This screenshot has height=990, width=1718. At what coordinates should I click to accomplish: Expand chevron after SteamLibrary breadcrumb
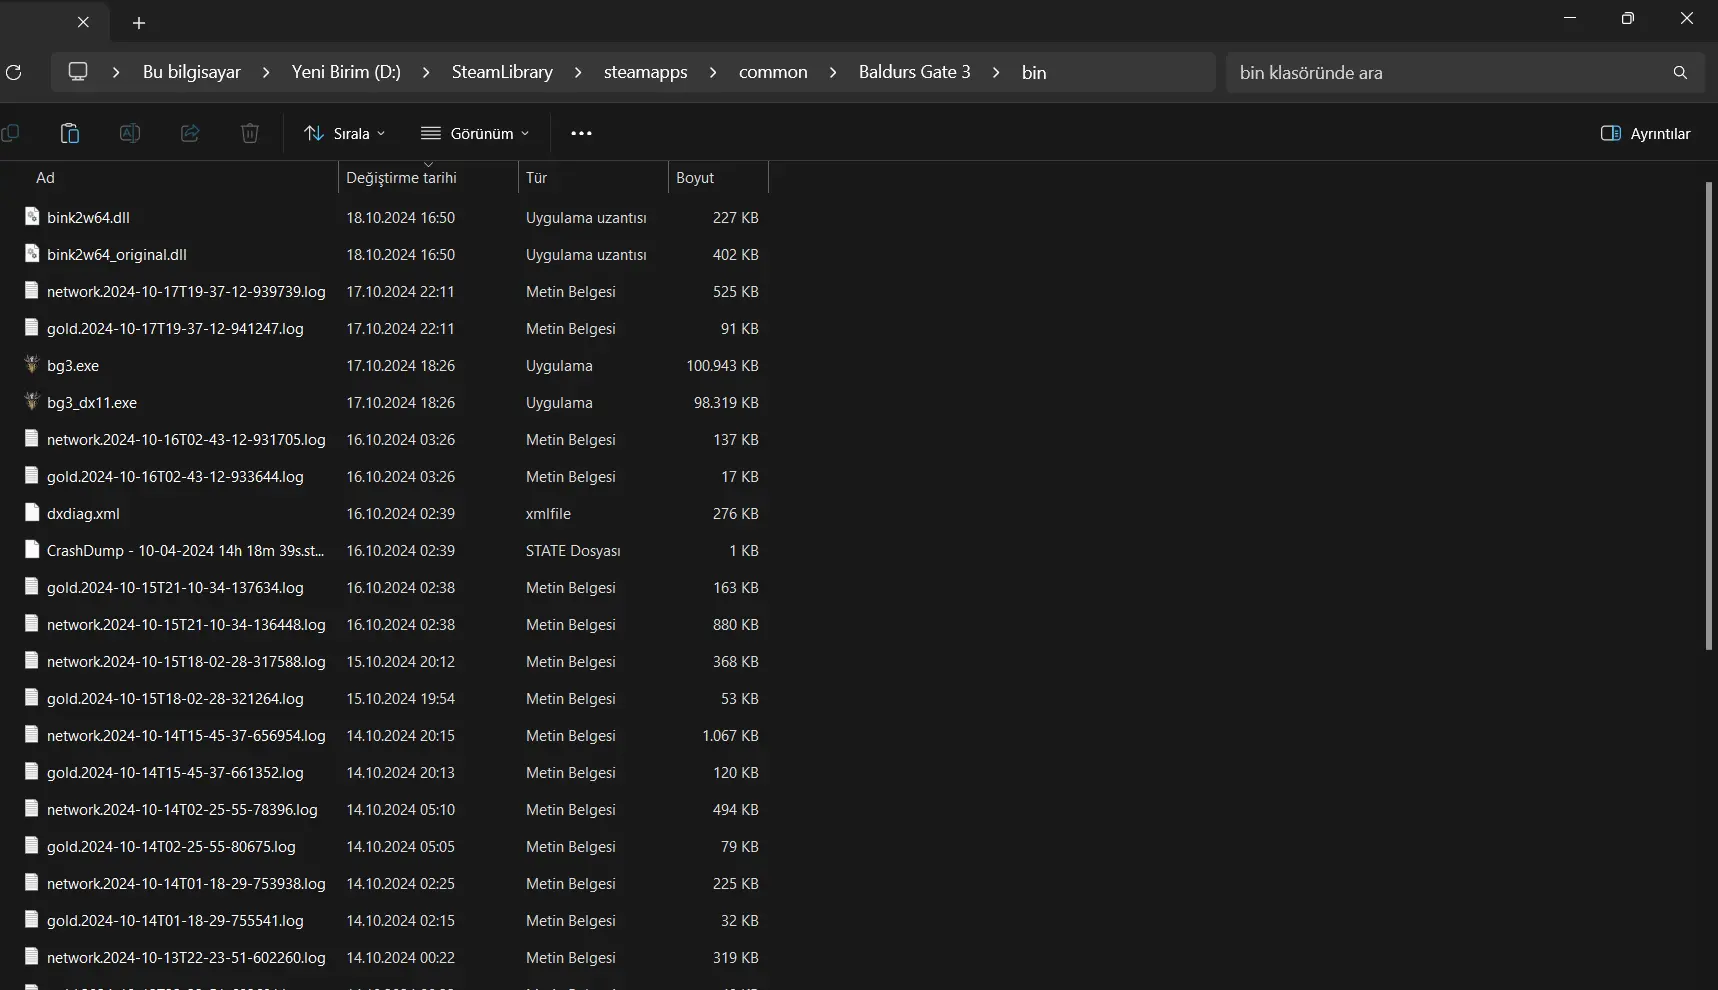point(578,72)
